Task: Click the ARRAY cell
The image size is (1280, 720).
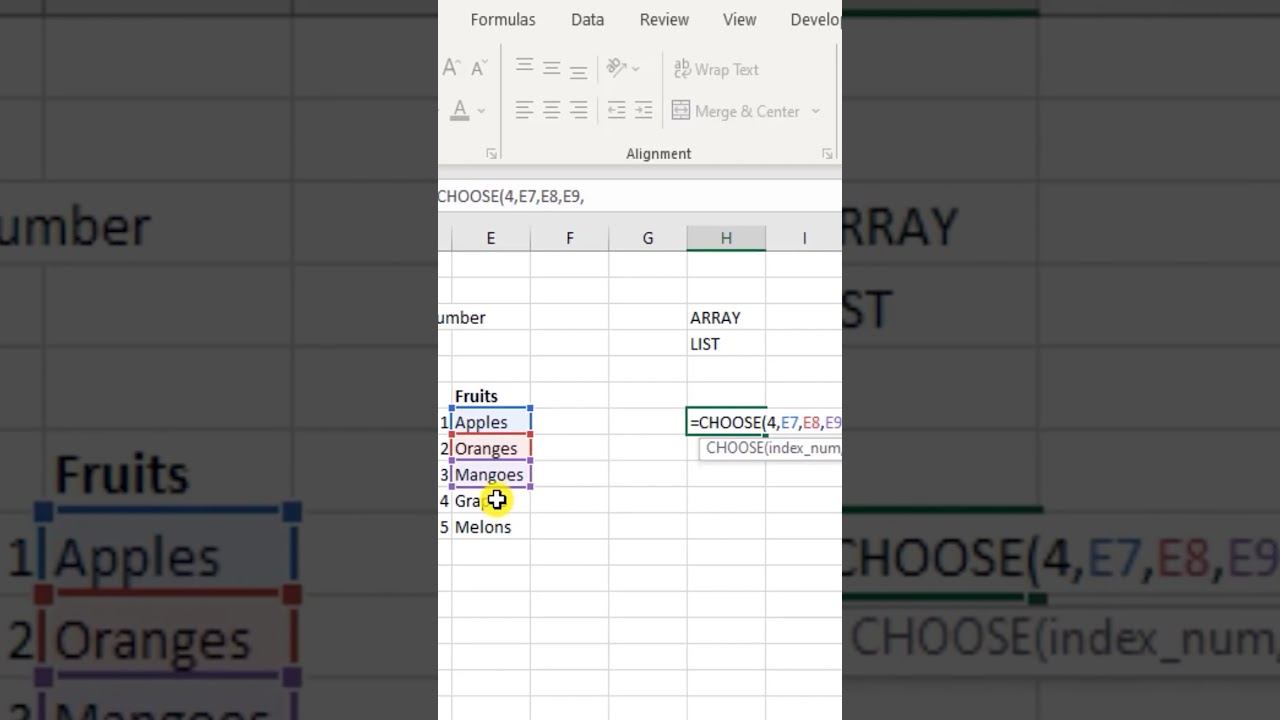Action: [726, 318]
